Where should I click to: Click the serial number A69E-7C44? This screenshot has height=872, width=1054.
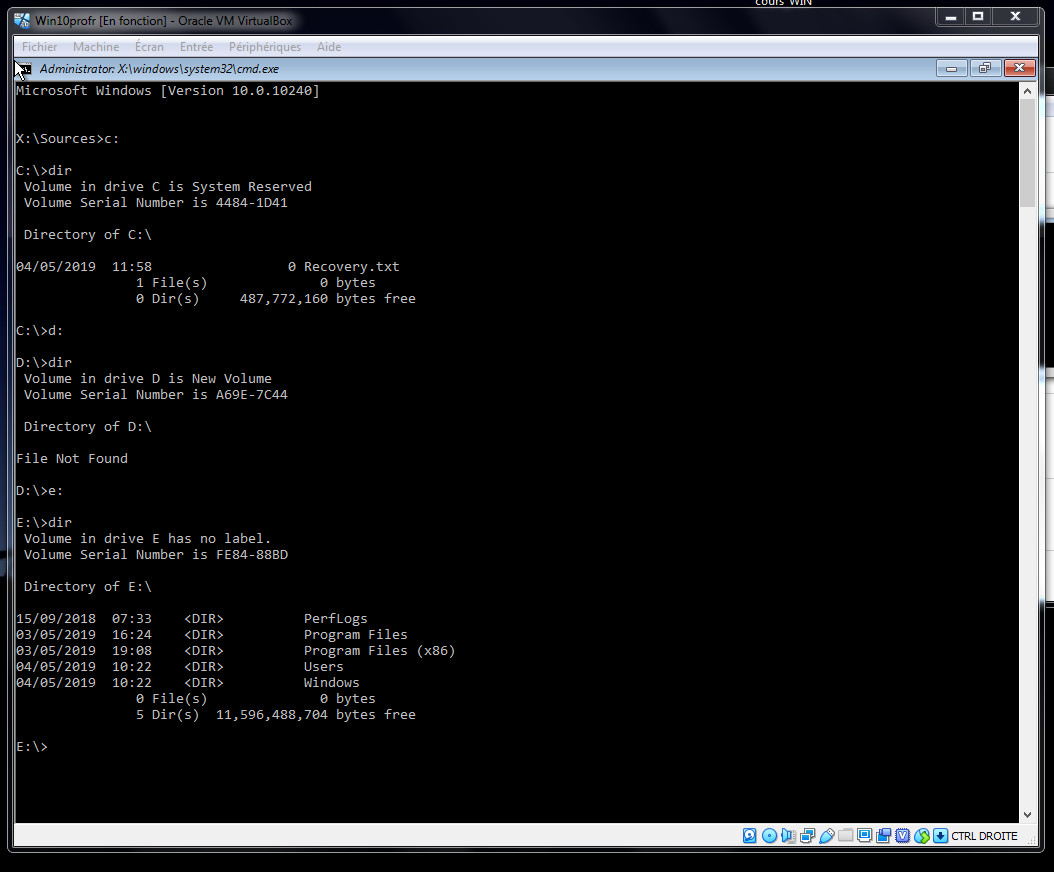[x=252, y=395]
